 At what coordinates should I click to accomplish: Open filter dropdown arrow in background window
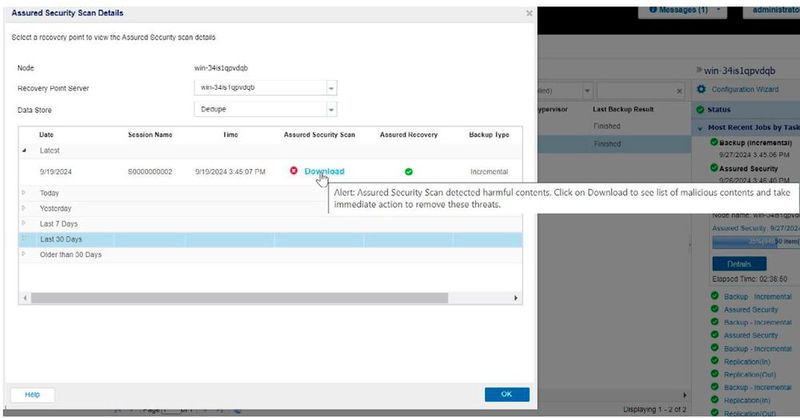[x=587, y=91]
